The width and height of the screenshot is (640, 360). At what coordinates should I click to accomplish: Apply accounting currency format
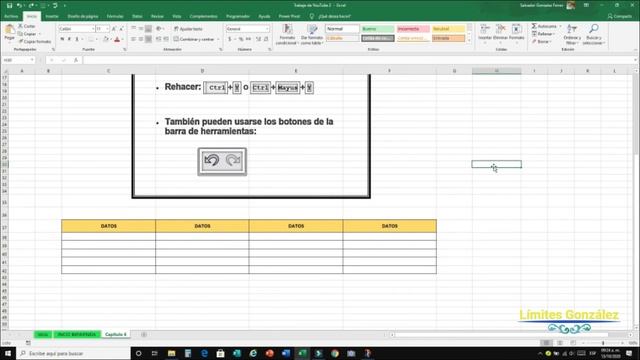coord(230,39)
